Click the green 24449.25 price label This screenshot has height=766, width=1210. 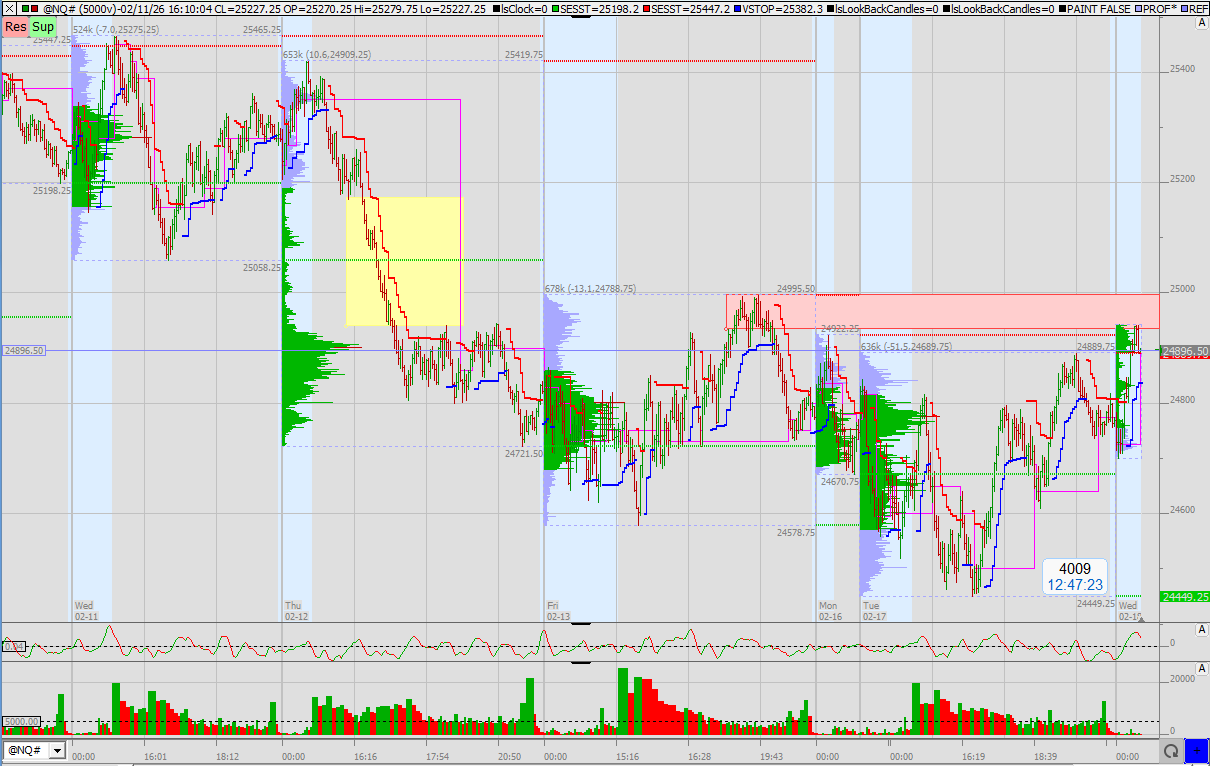pyautogui.click(x=1184, y=597)
